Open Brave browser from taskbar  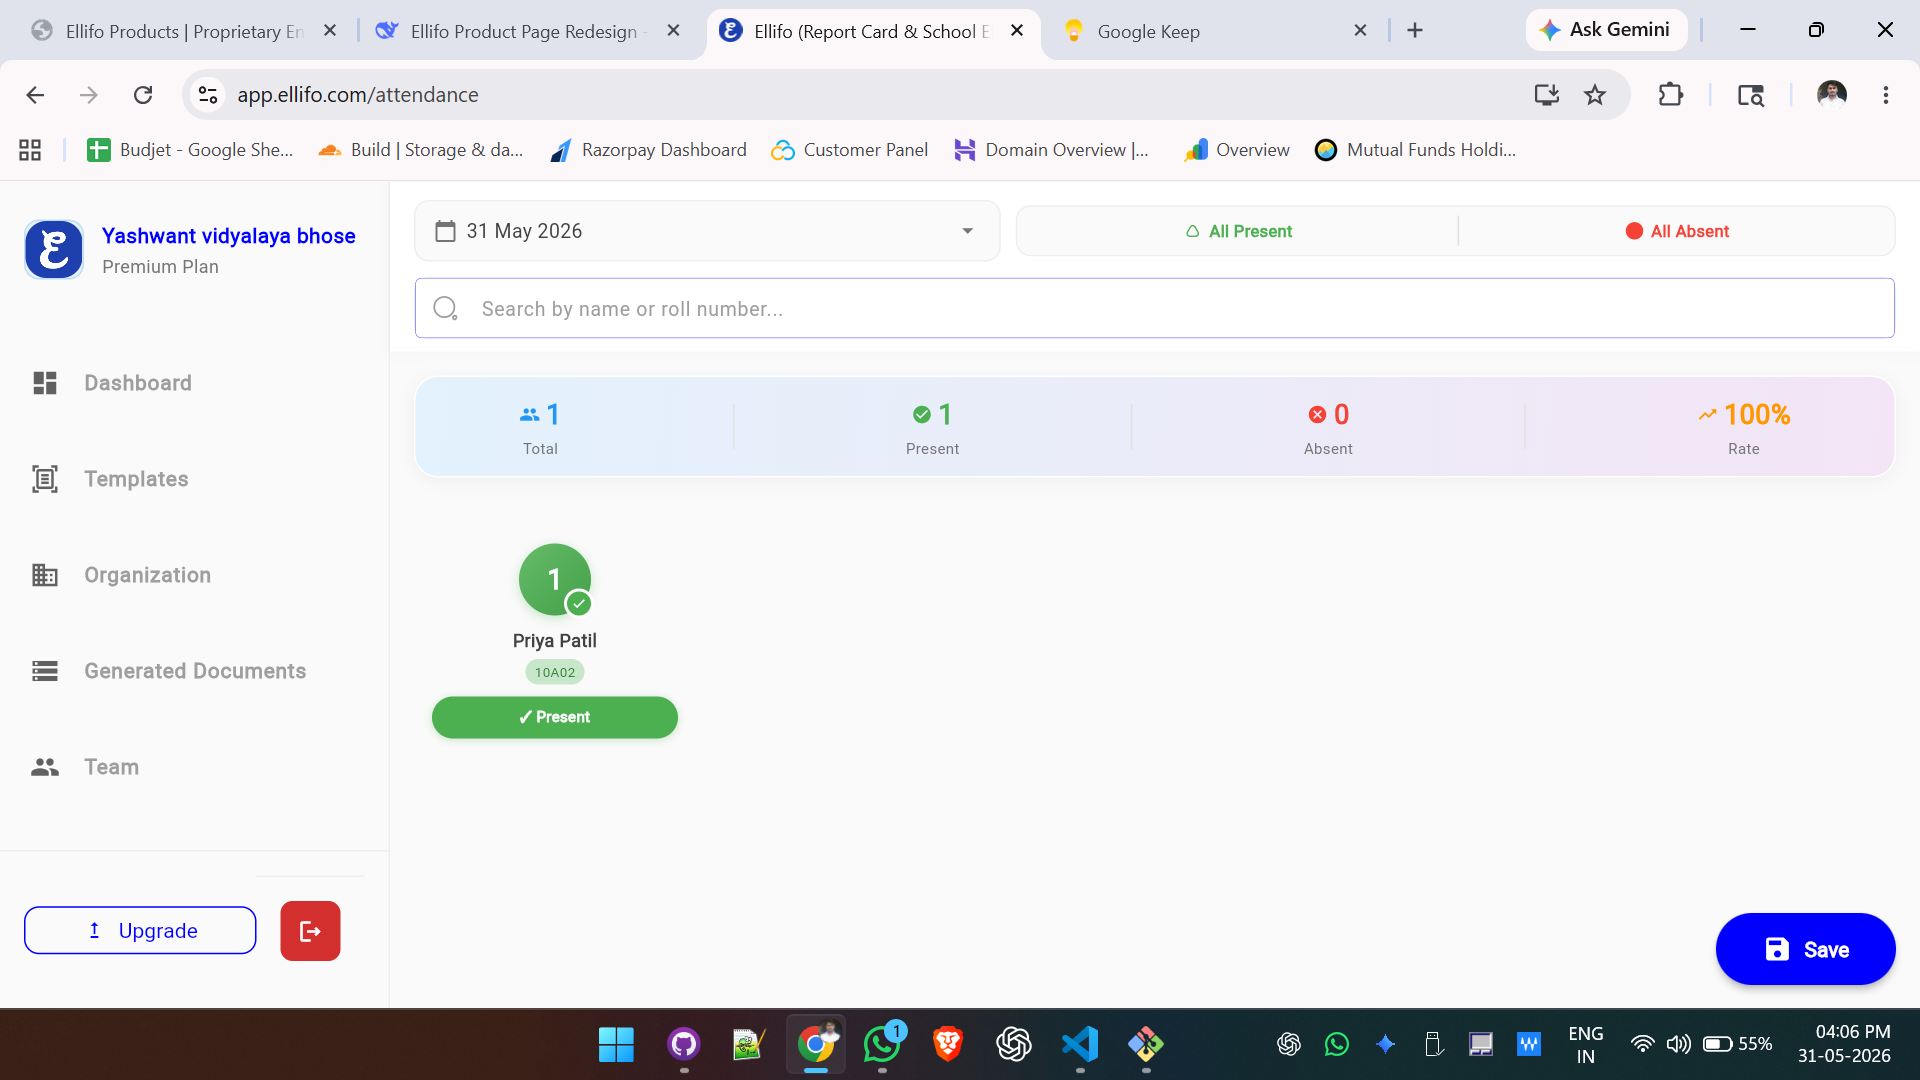tap(948, 1045)
